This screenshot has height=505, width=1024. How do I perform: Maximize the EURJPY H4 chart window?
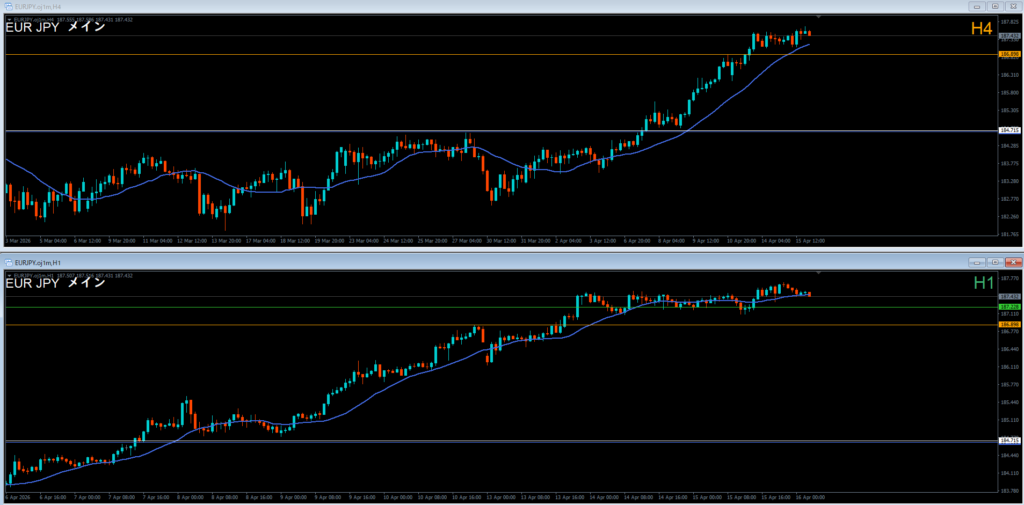(993, 6)
